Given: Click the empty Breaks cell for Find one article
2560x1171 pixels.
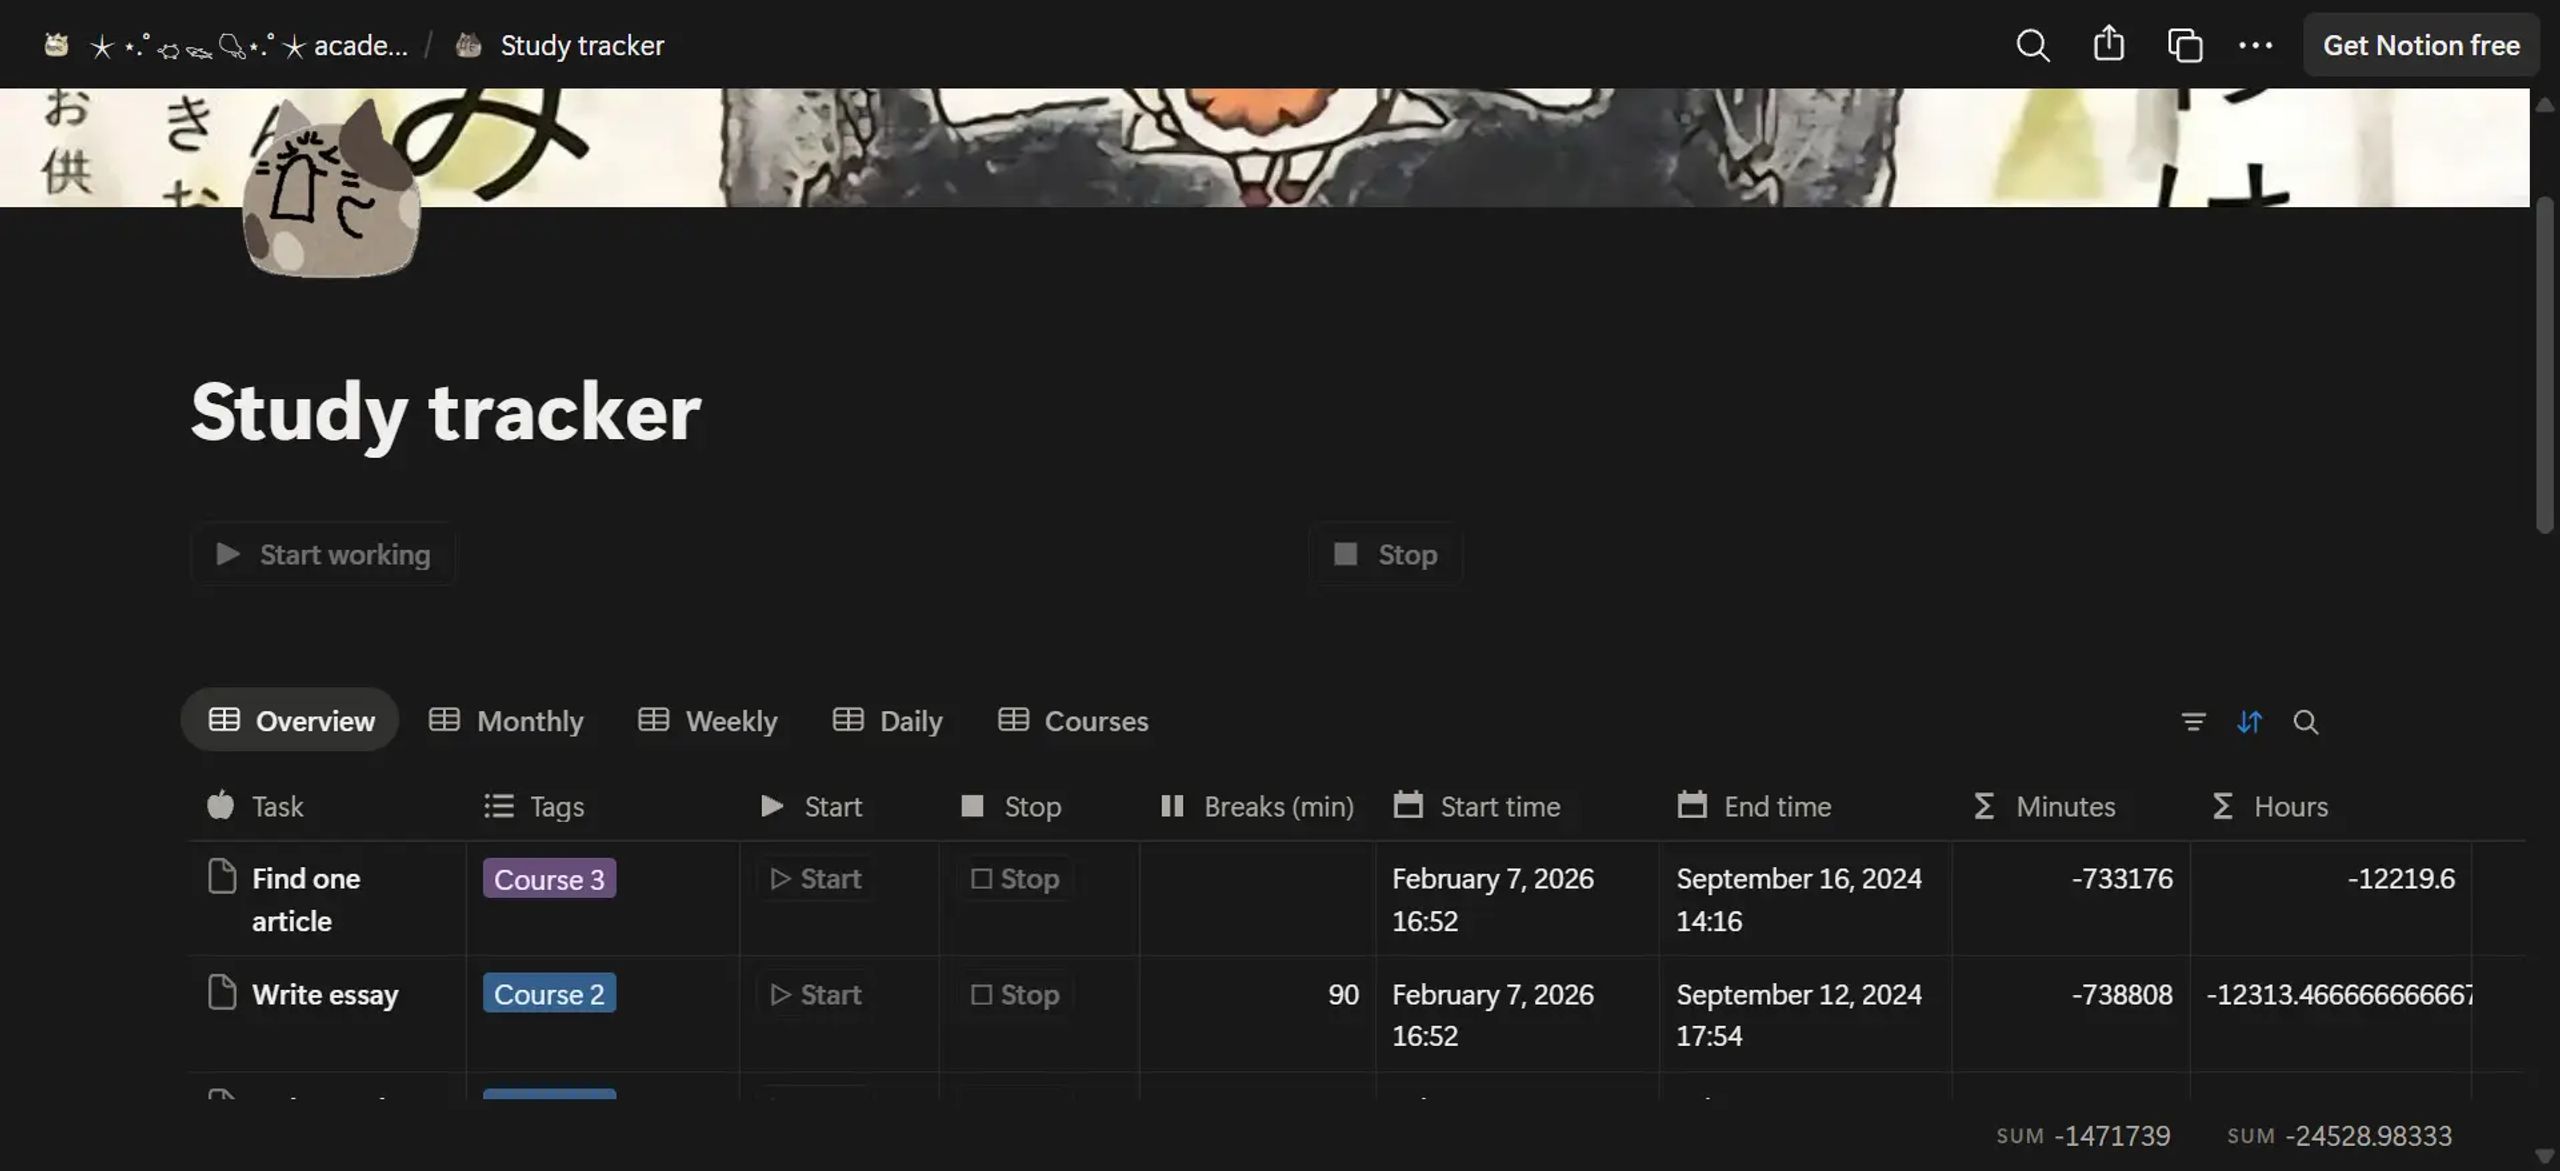Looking at the screenshot, I should tap(1257, 898).
